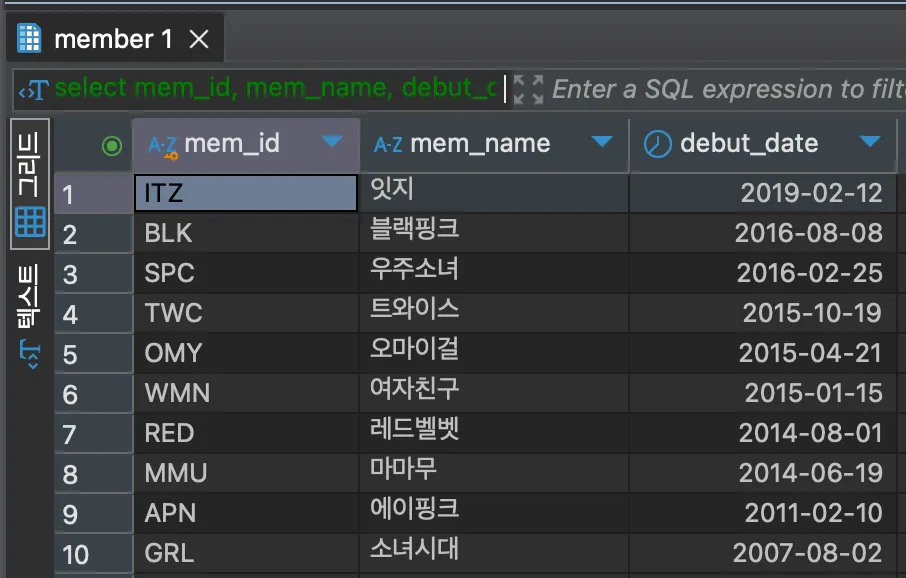
Task: Click key type icon in mem_id header
Action: coord(162,146)
